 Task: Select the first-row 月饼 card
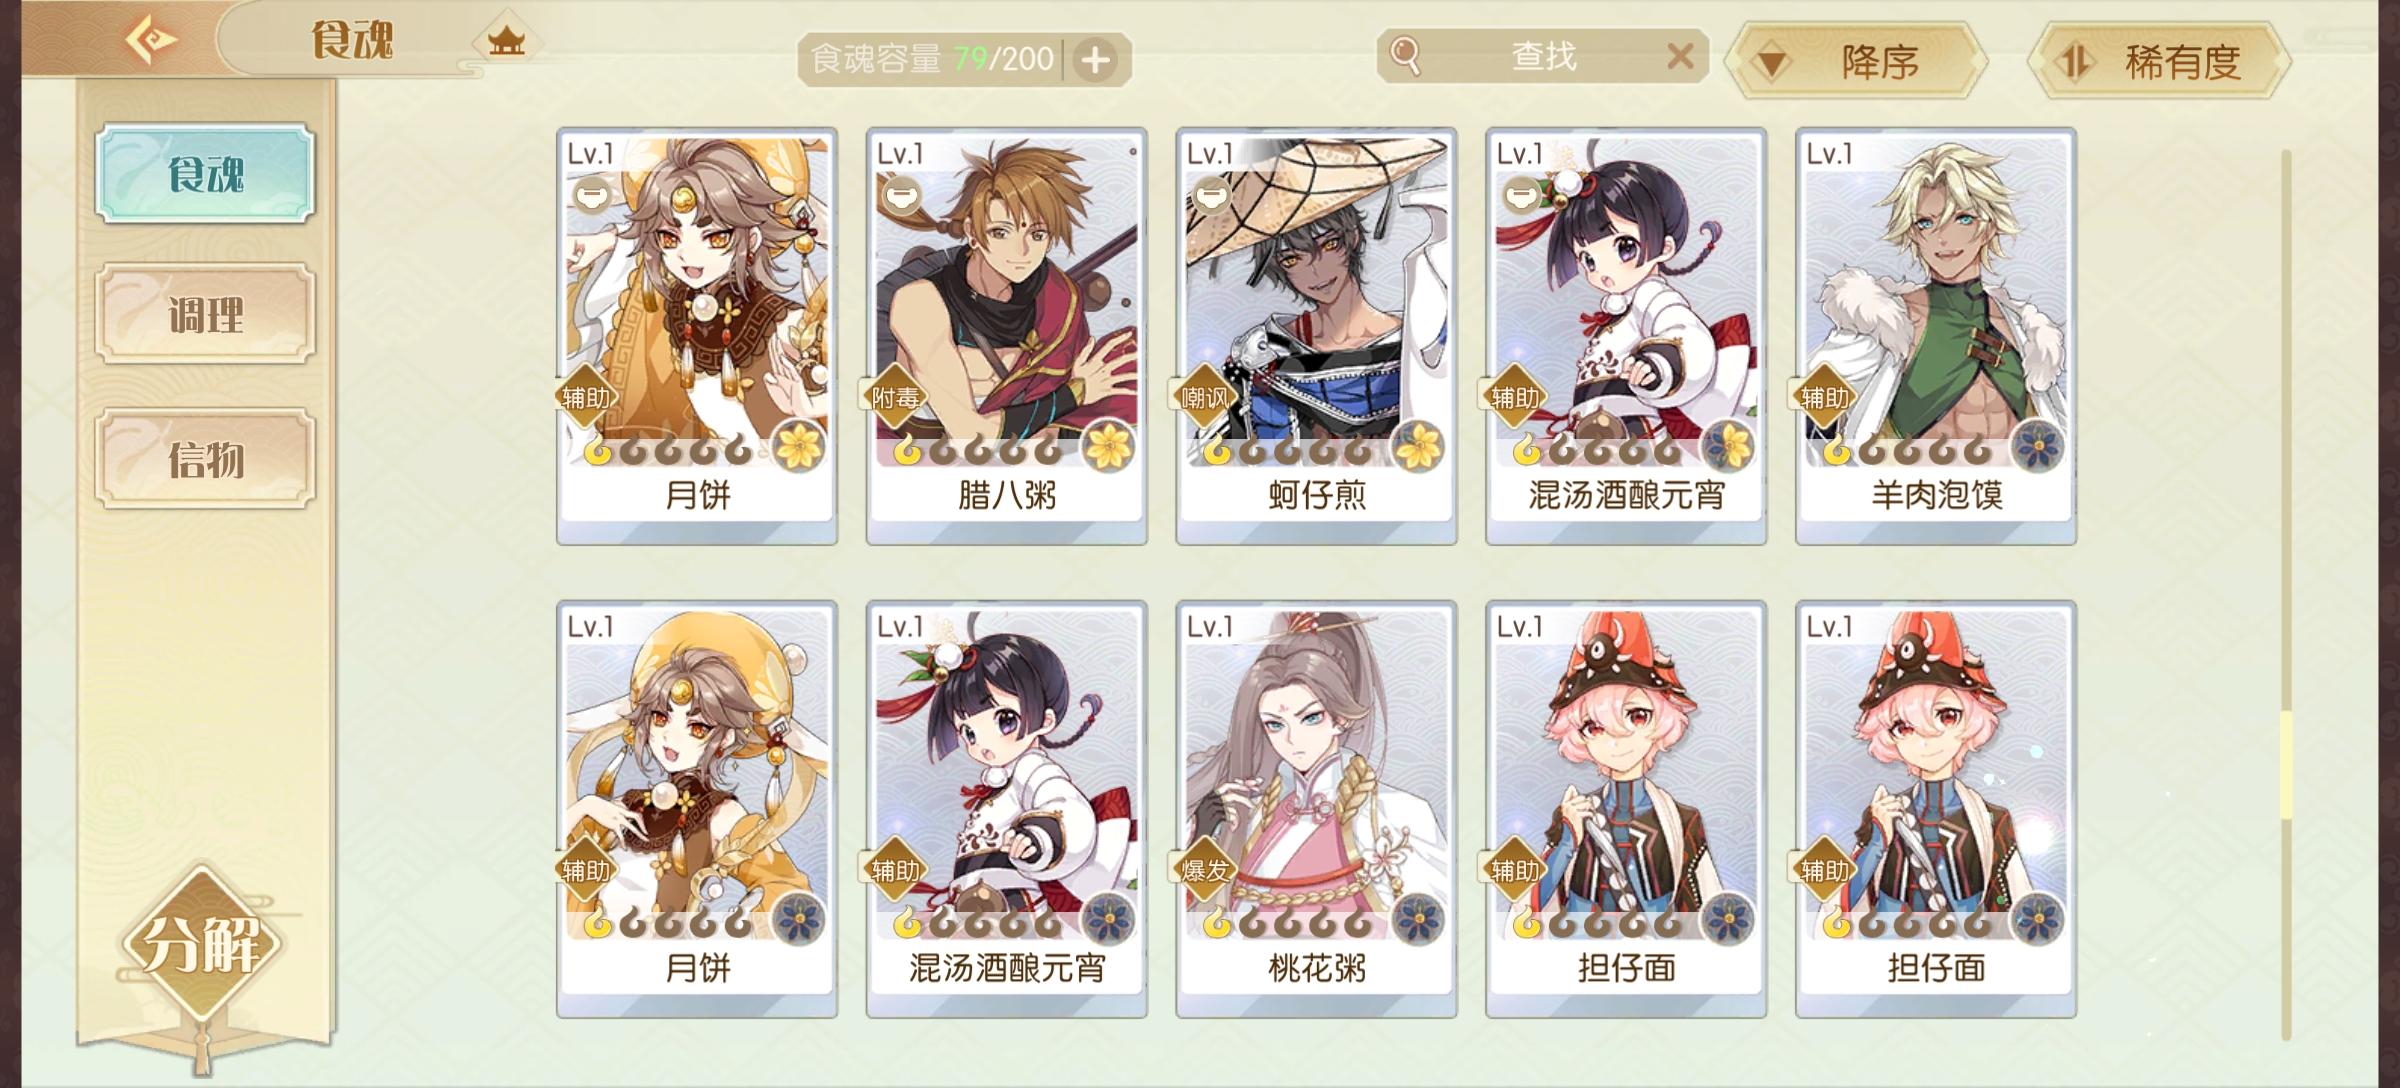tap(697, 336)
